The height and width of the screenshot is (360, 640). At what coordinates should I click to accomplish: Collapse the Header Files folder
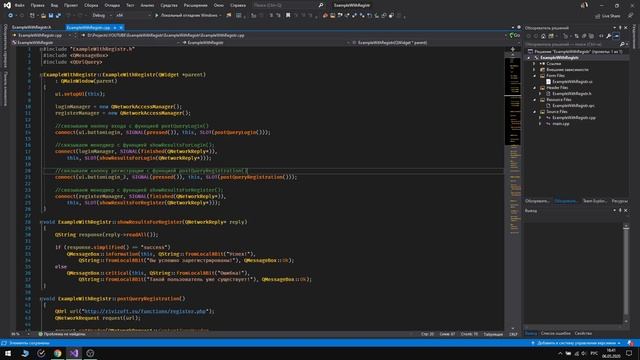tap(534, 88)
